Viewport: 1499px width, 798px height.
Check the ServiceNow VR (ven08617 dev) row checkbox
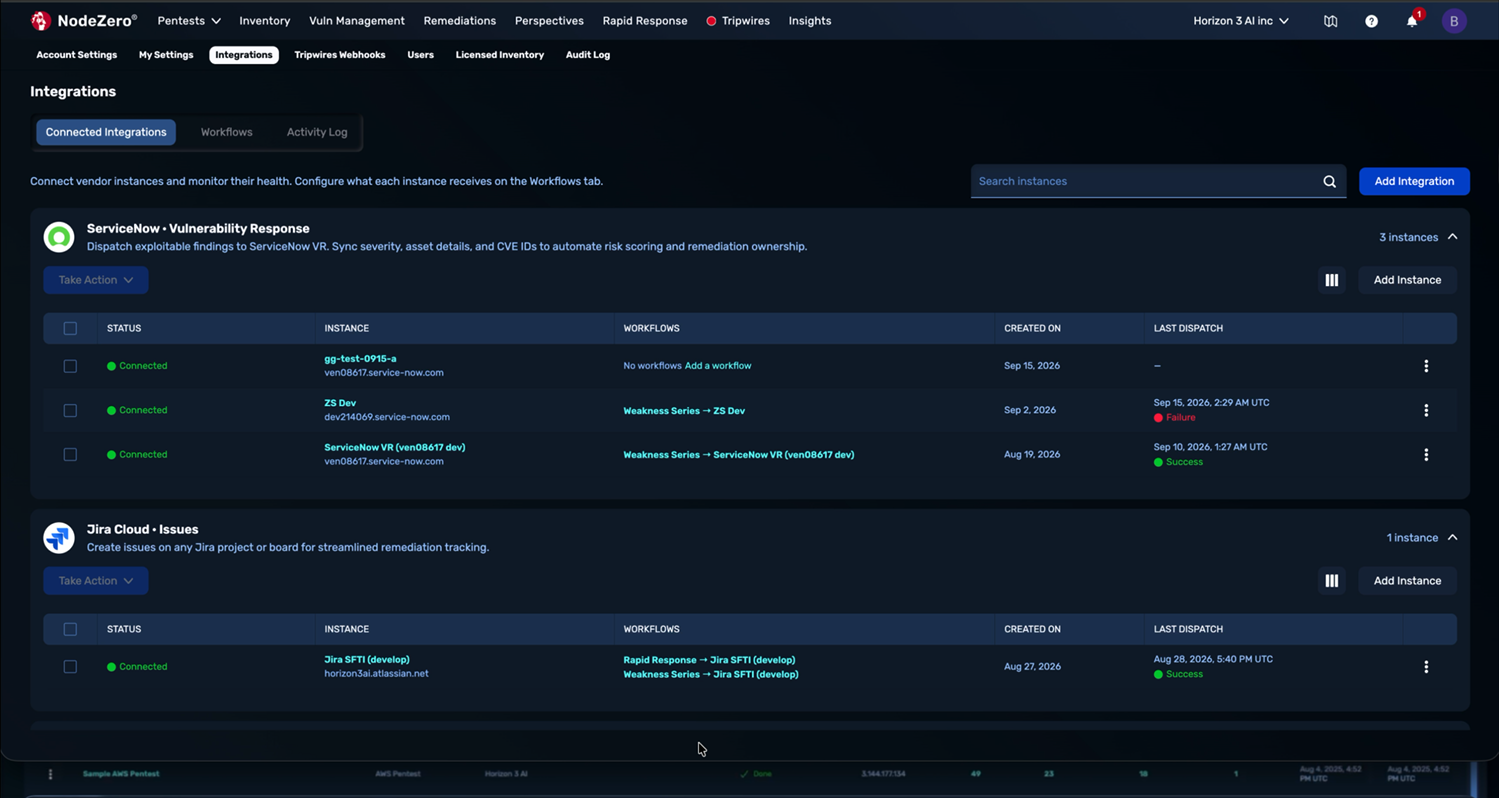(x=70, y=454)
